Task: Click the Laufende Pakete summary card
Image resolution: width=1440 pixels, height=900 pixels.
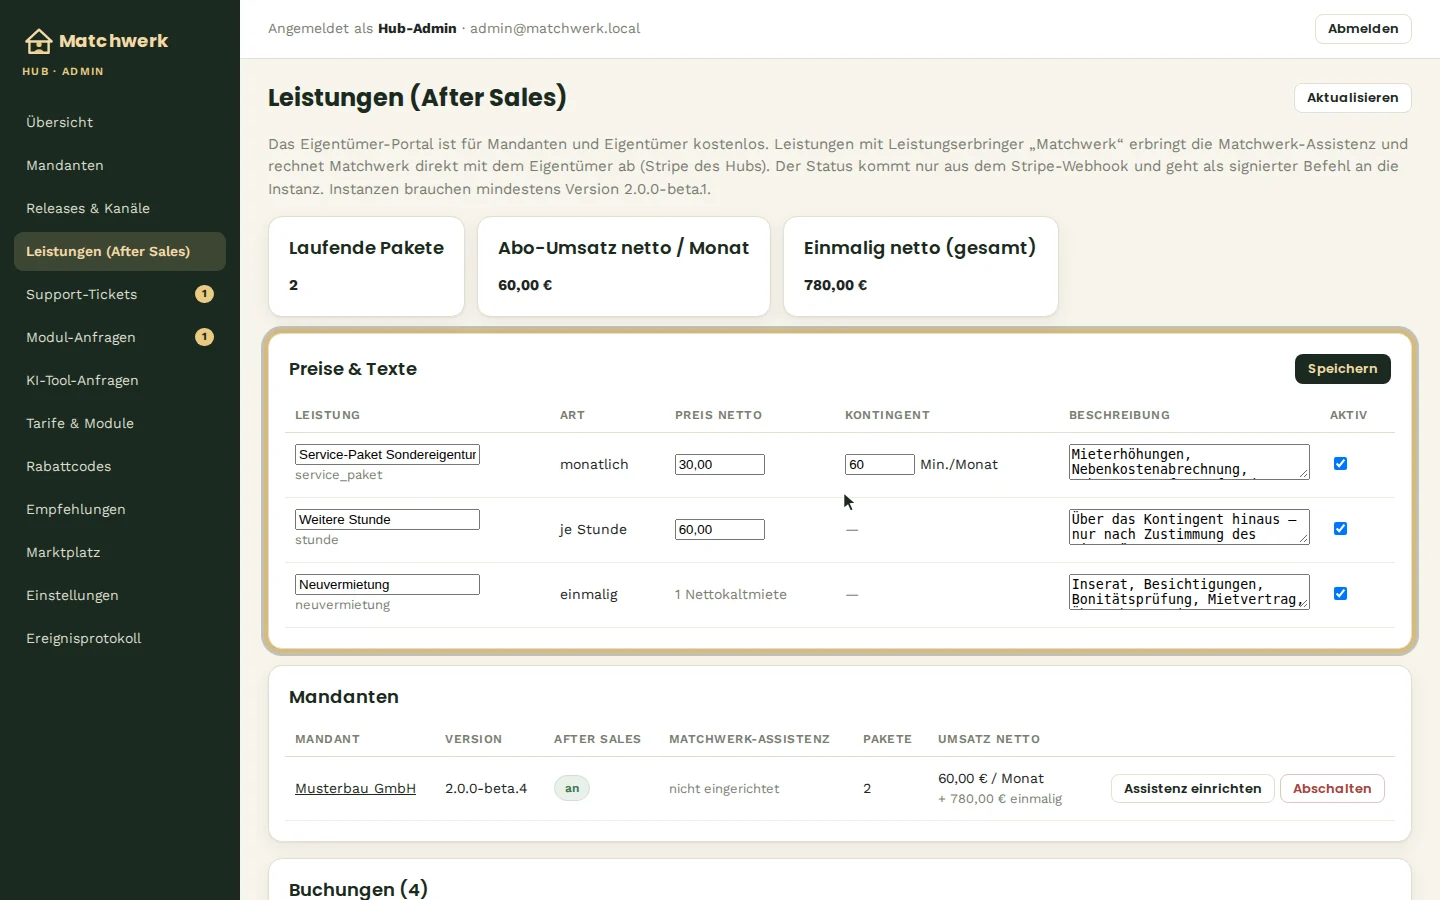Action: point(366,266)
